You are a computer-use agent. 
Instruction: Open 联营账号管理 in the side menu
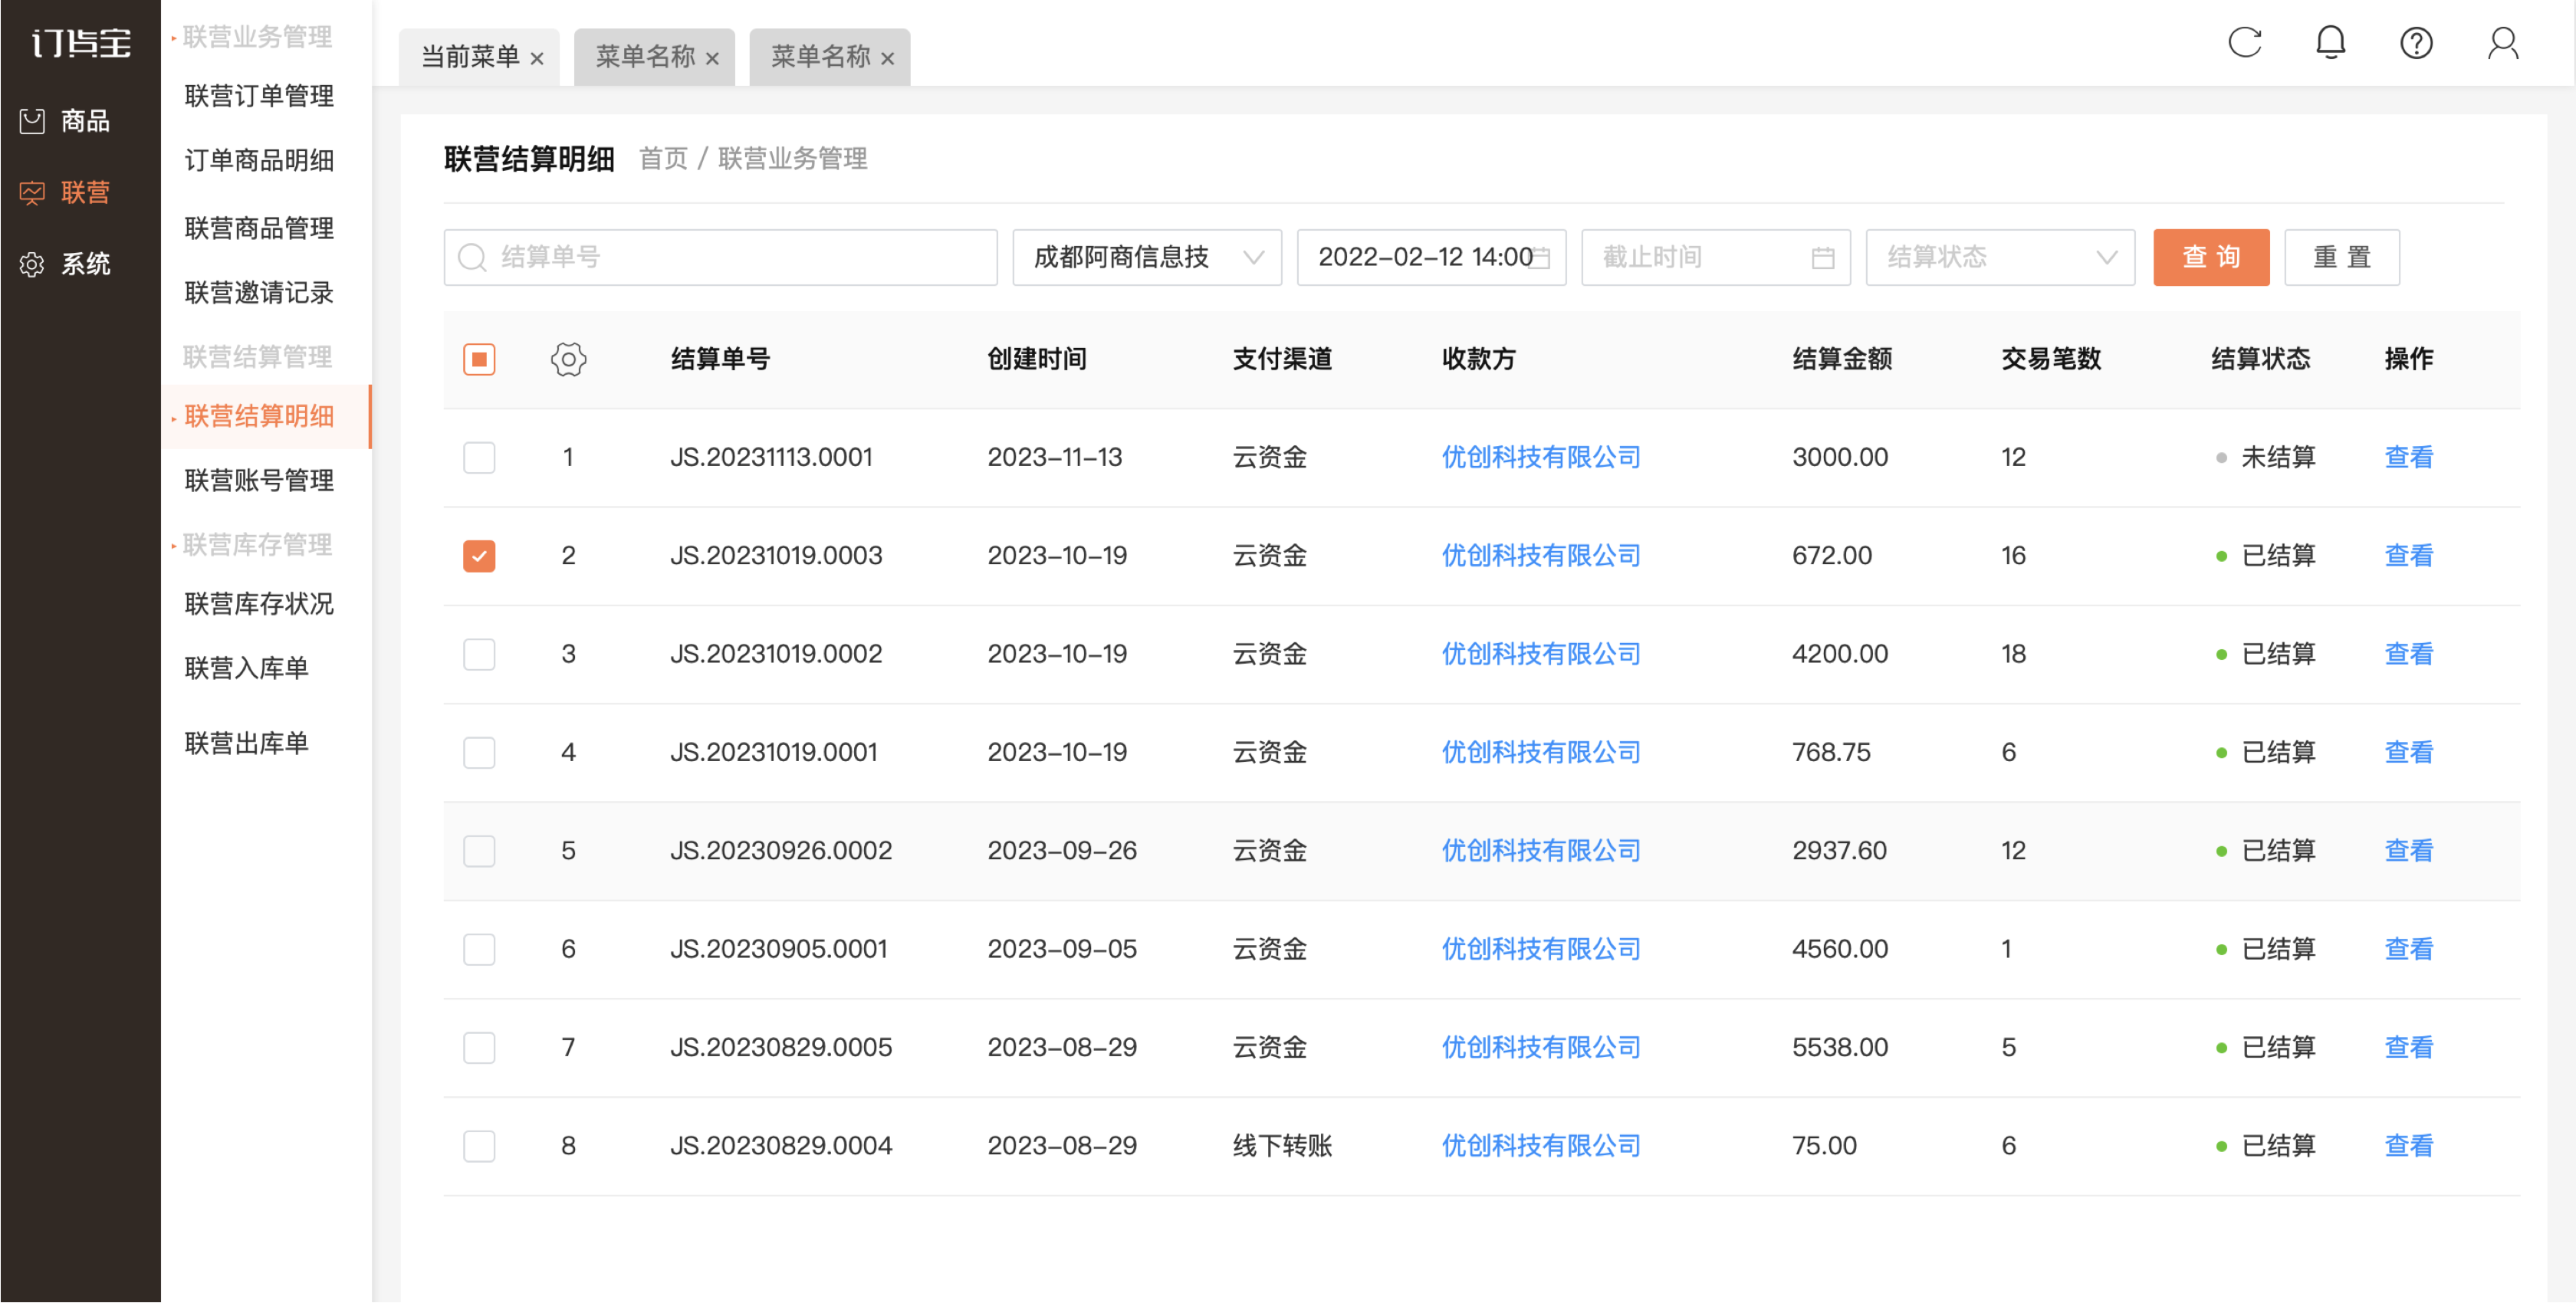(259, 481)
